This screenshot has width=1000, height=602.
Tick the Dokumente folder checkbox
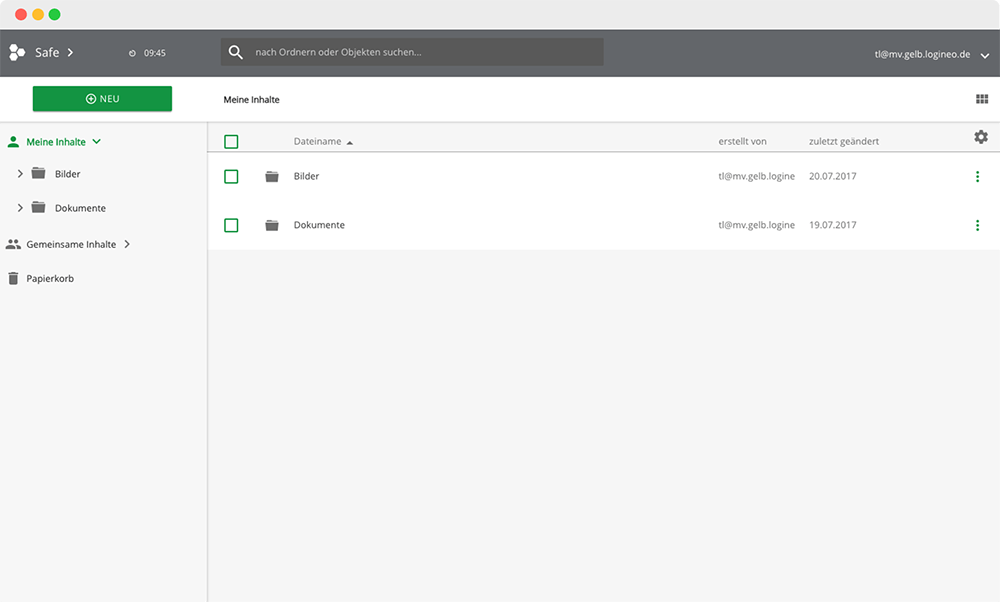click(x=231, y=226)
